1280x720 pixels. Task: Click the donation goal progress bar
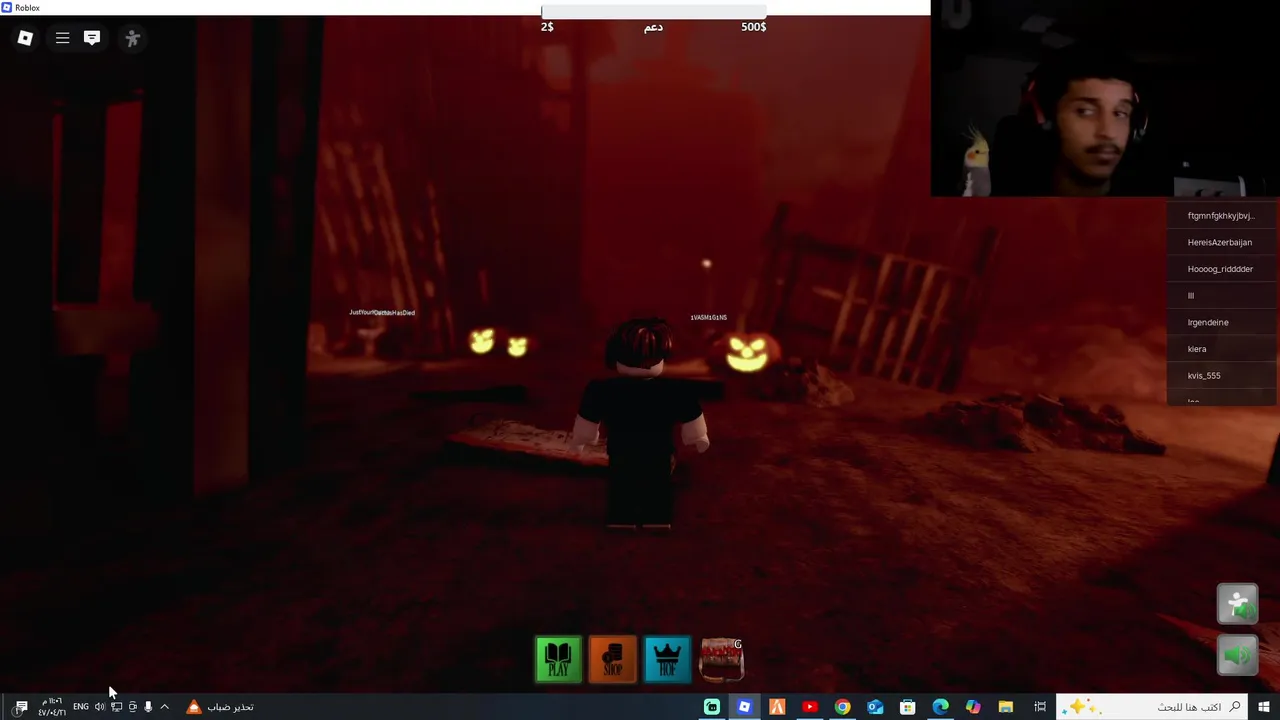pos(654,11)
